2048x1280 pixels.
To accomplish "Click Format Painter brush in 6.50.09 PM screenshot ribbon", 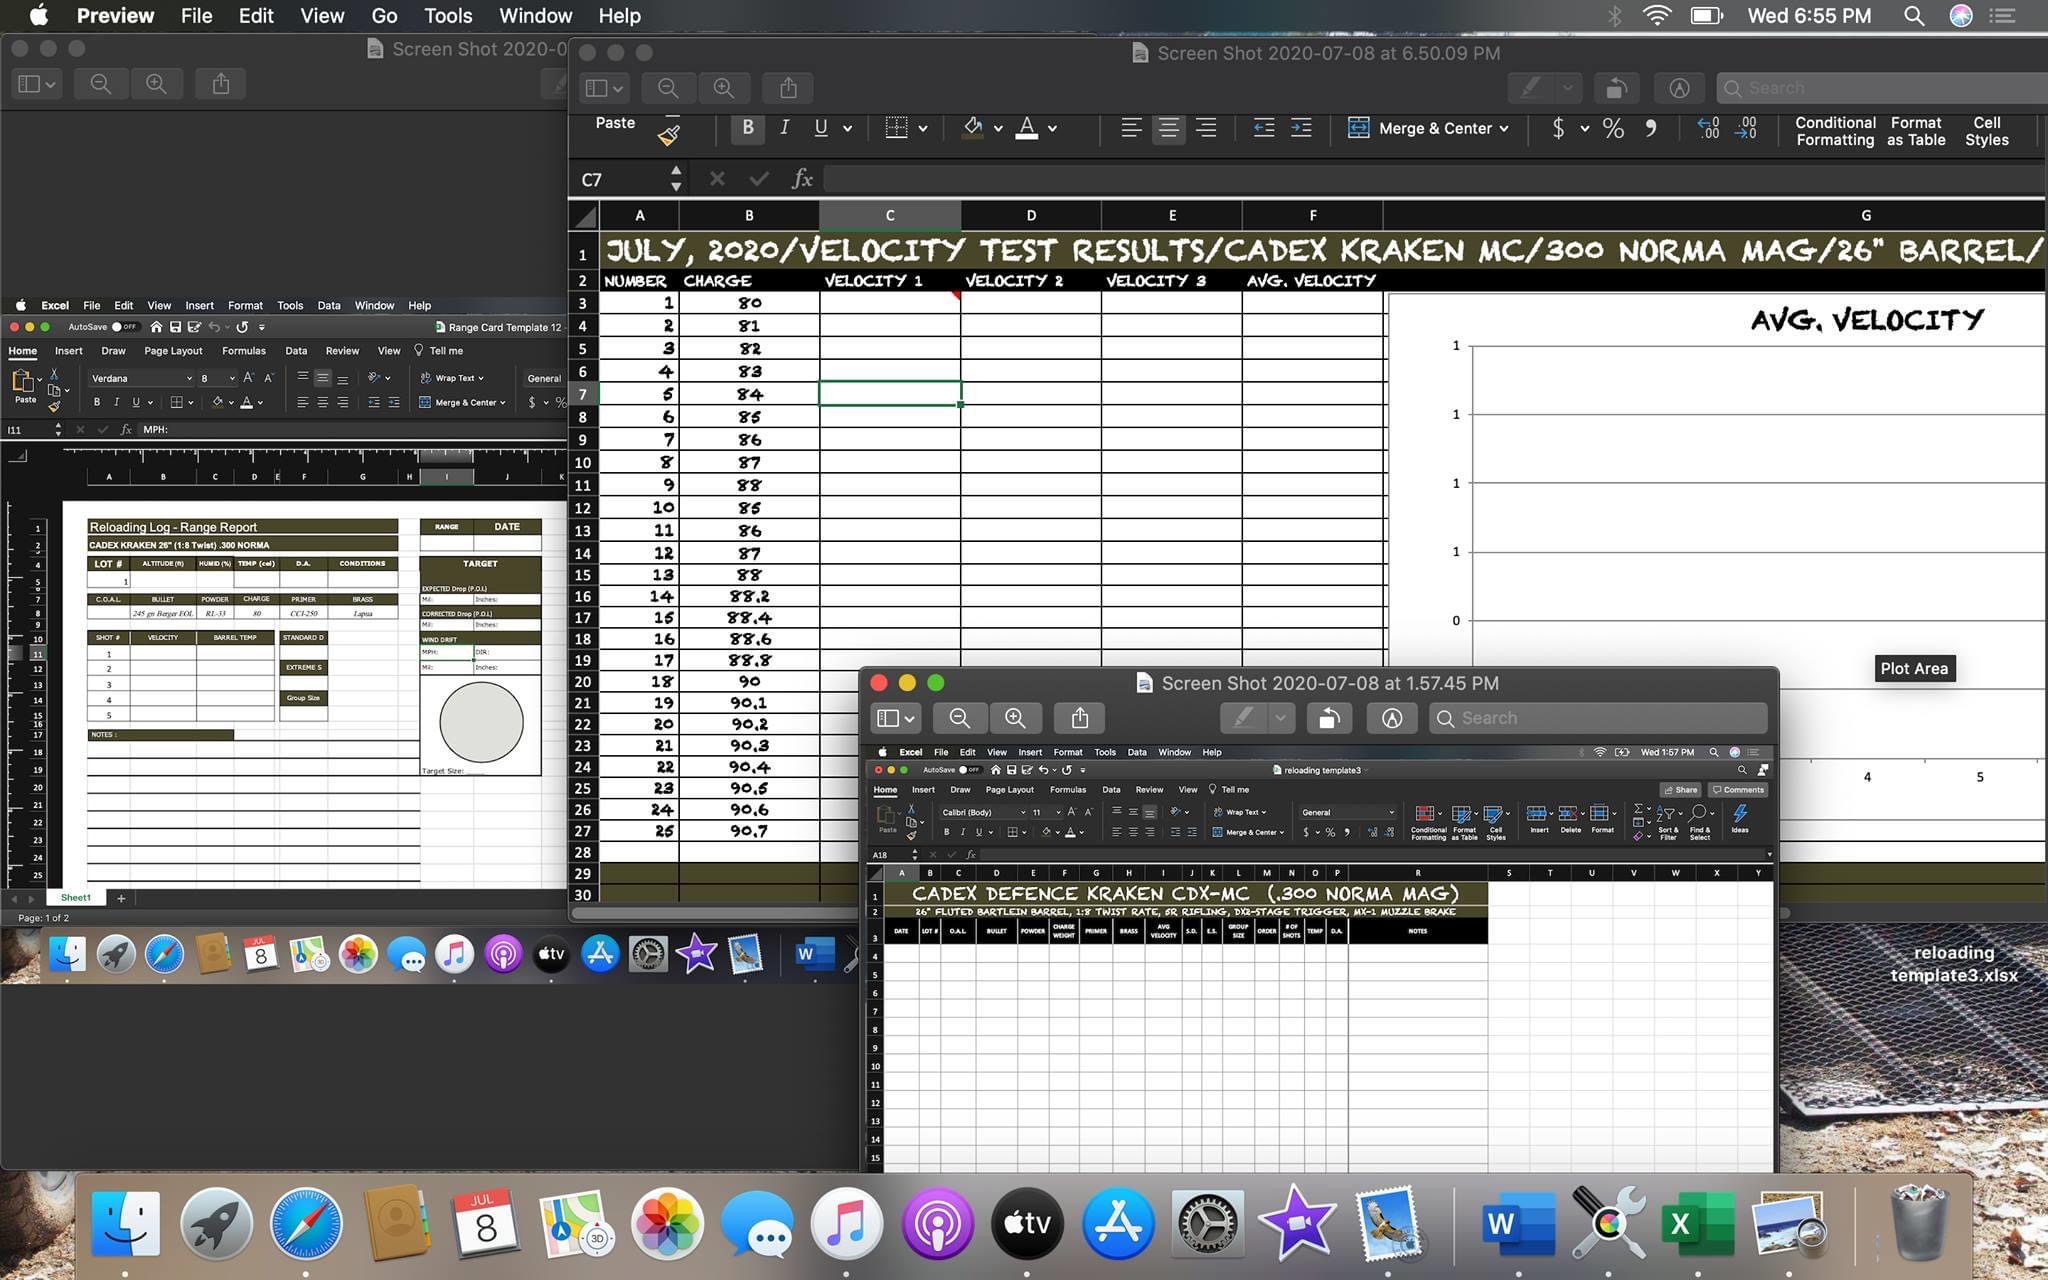I will (x=669, y=135).
